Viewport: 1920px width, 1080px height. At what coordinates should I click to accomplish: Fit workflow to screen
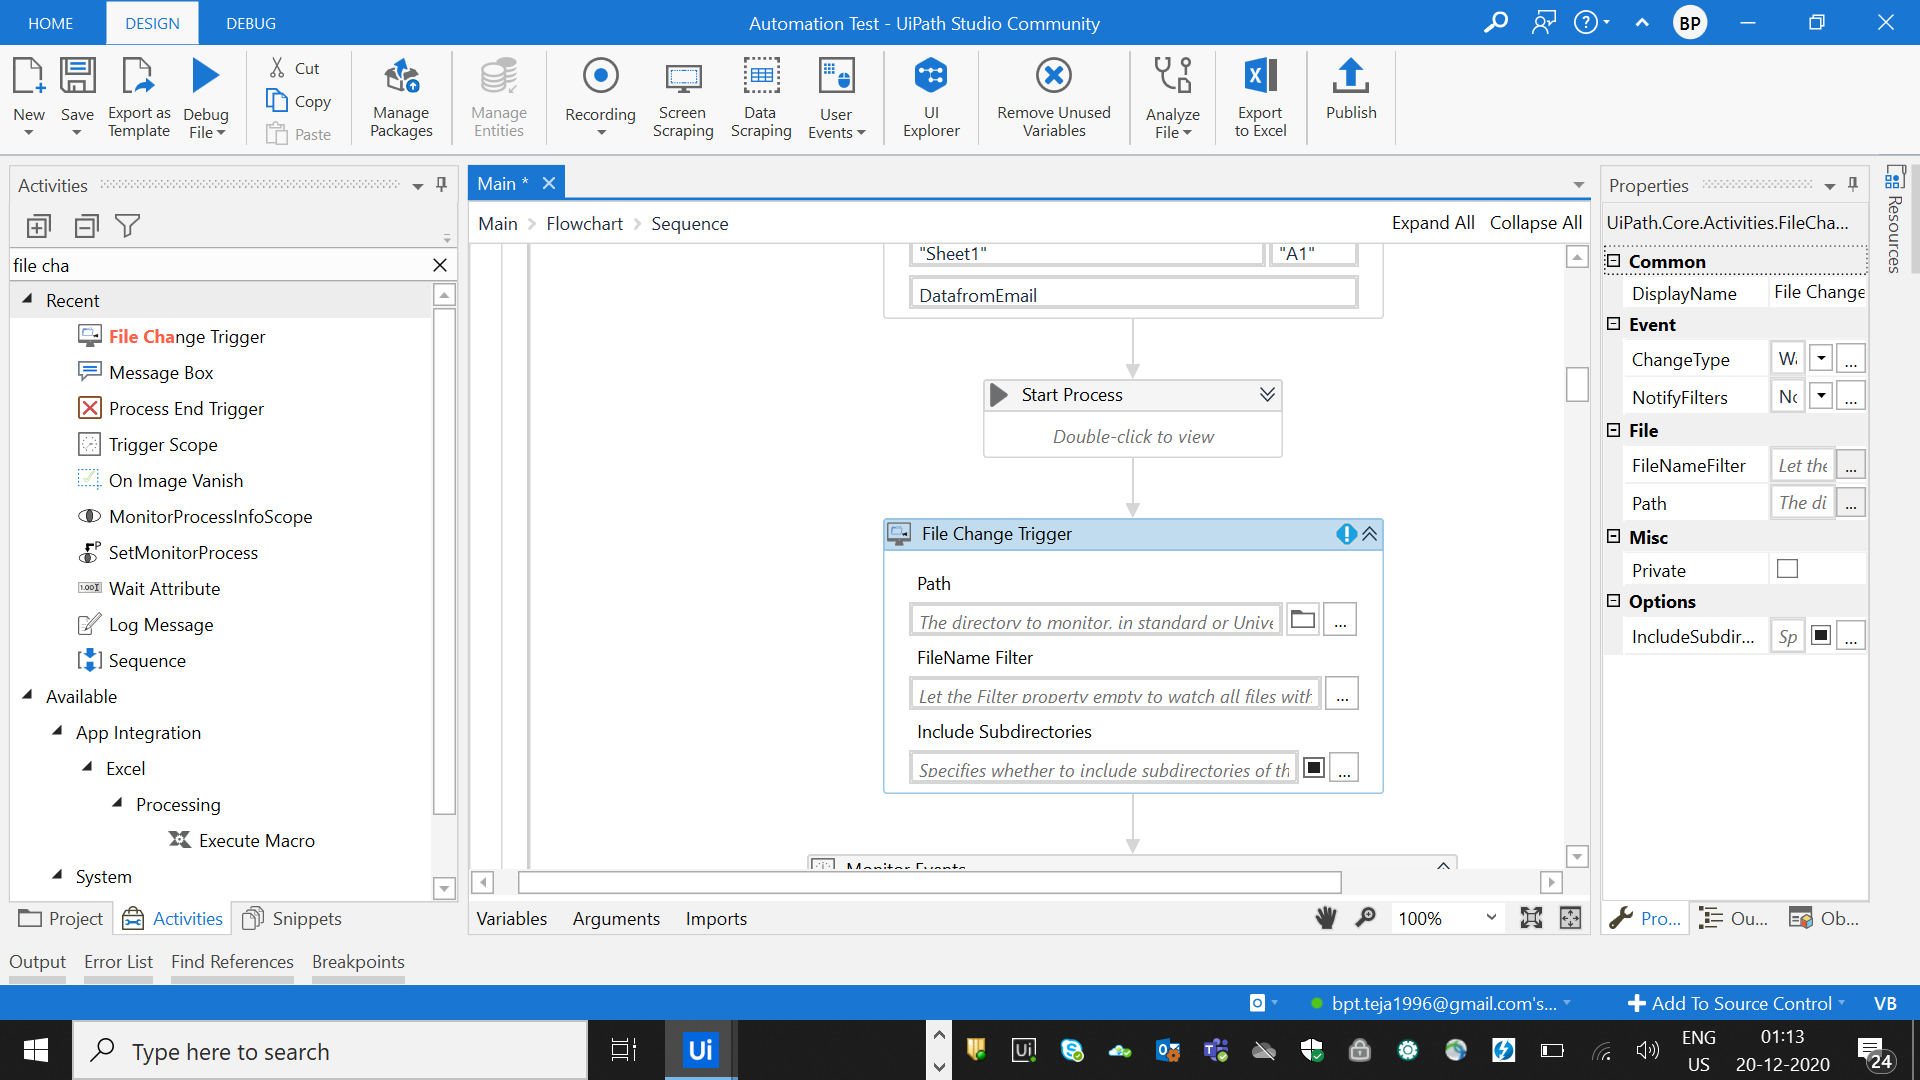pos(1531,918)
